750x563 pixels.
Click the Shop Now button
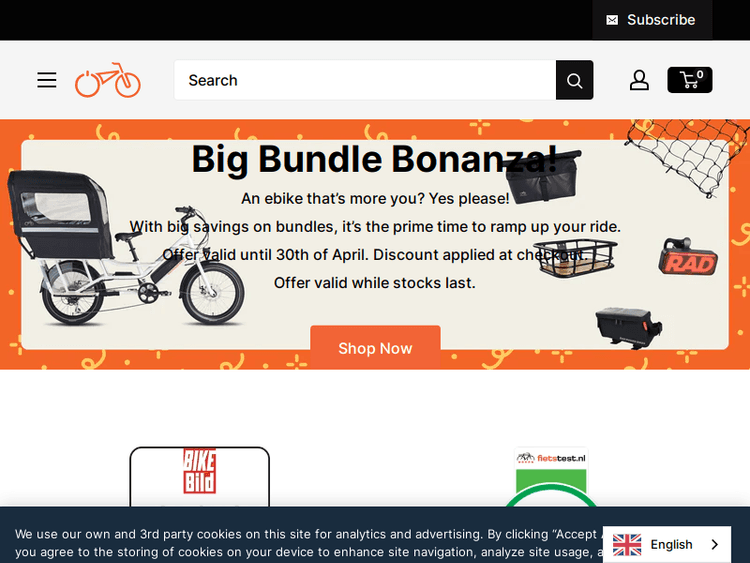coord(375,348)
